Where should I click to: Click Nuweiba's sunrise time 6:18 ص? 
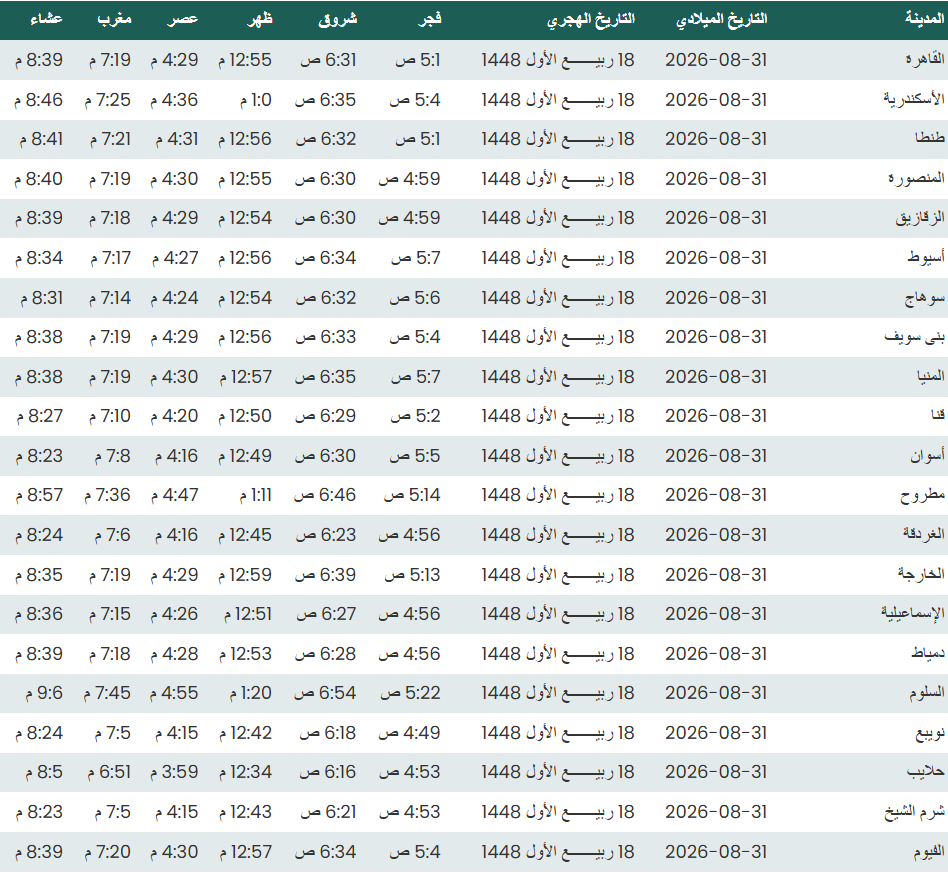click(x=328, y=733)
